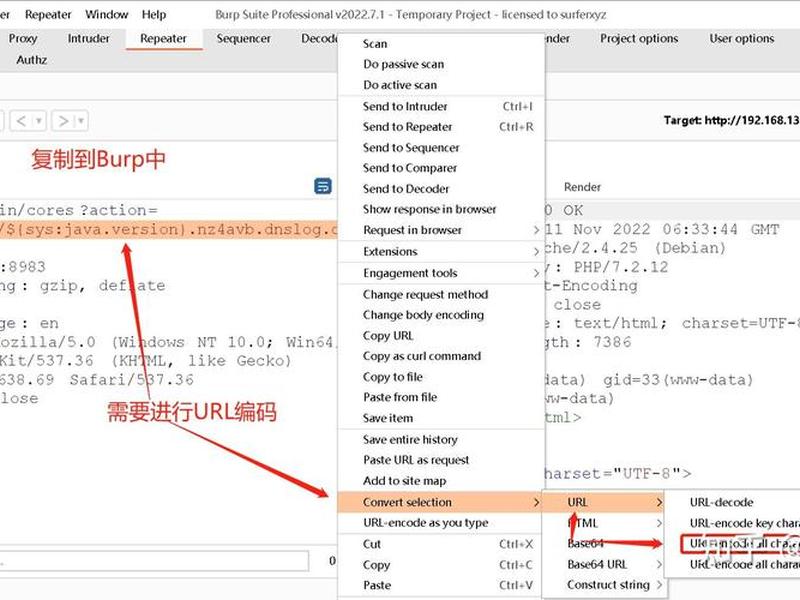Viewport: 800px width, 600px height.
Task: Select Send to Decoder
Action: 441,189
